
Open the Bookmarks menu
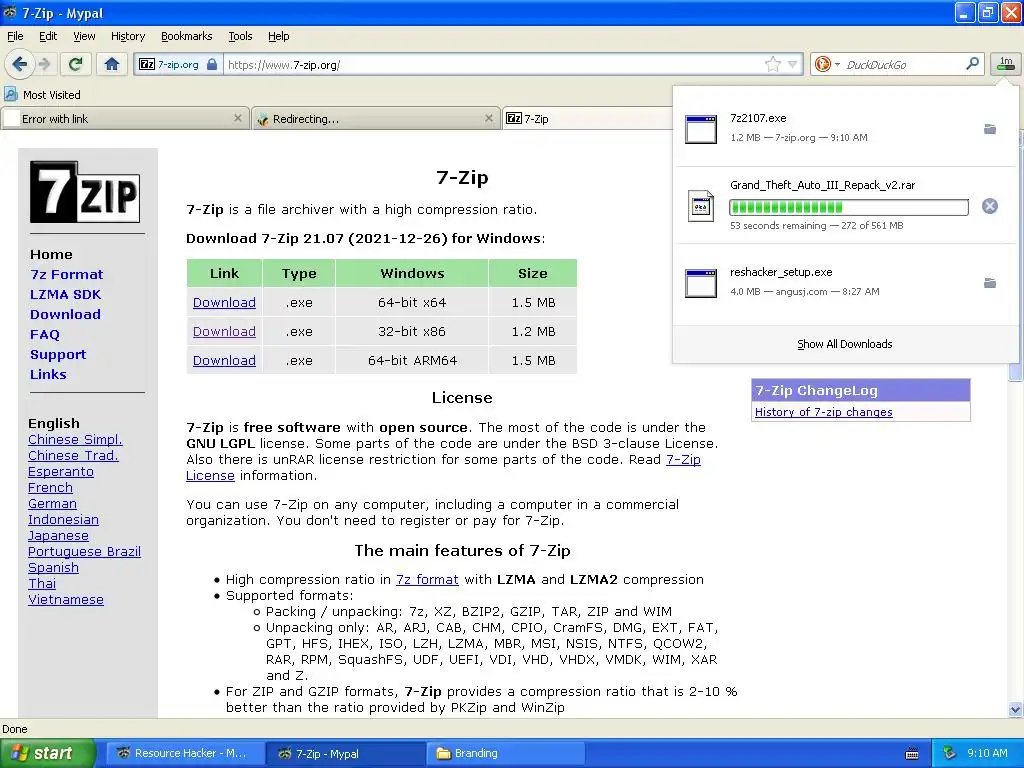point(187,36)
